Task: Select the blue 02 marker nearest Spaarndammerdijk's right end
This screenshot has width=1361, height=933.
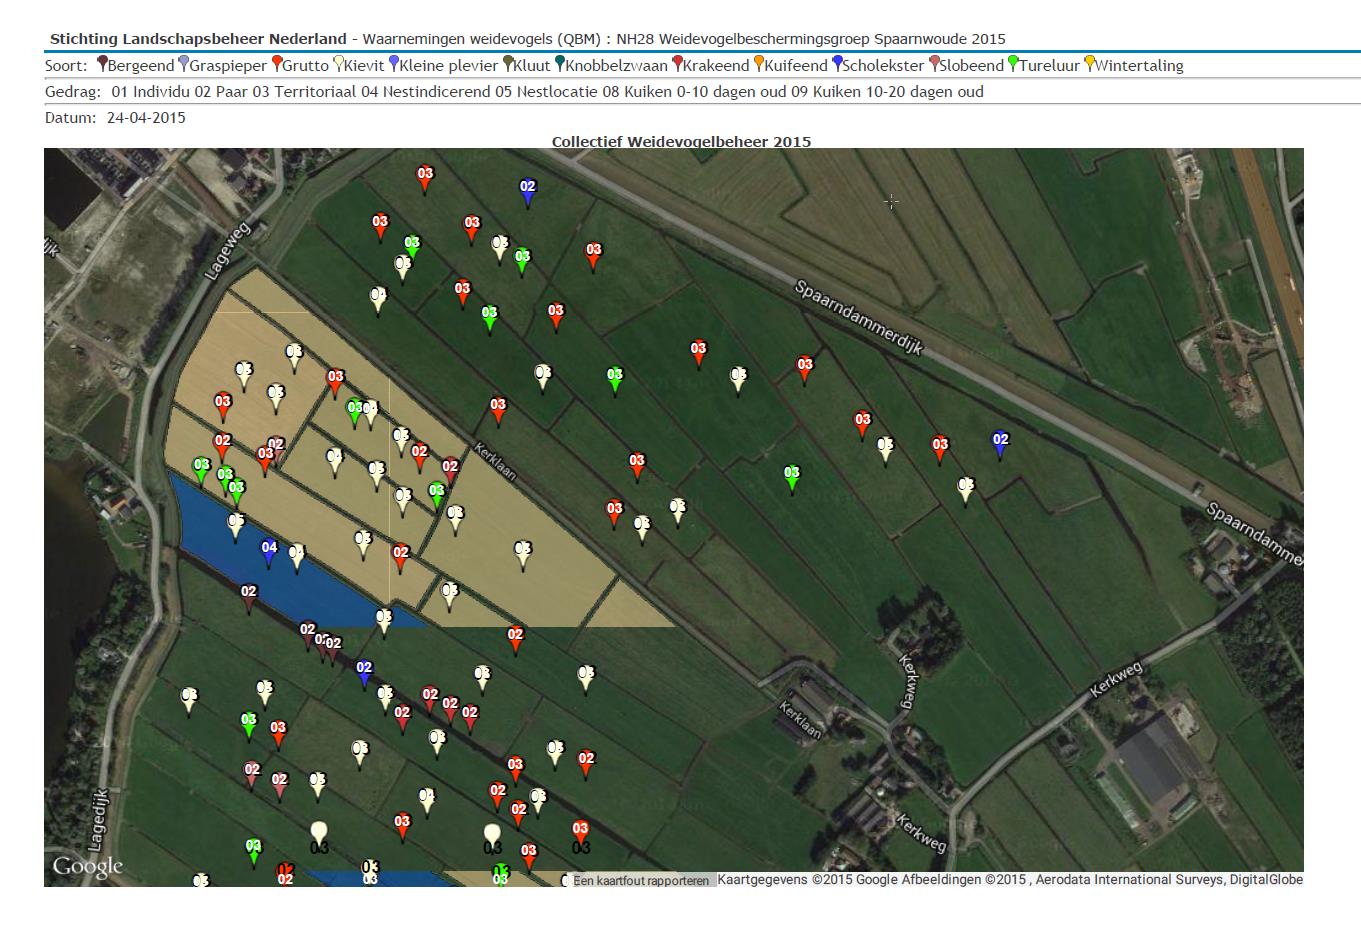Action: [1000, 445]
